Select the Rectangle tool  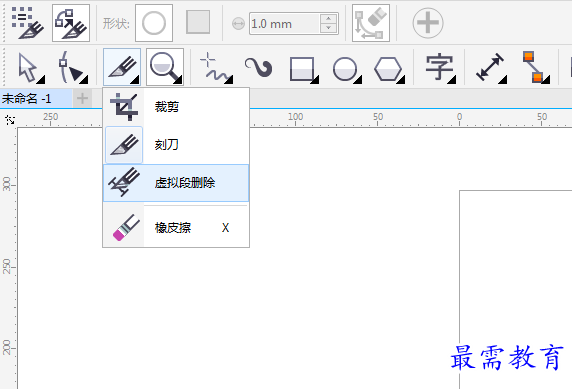(x=303, y=69)
